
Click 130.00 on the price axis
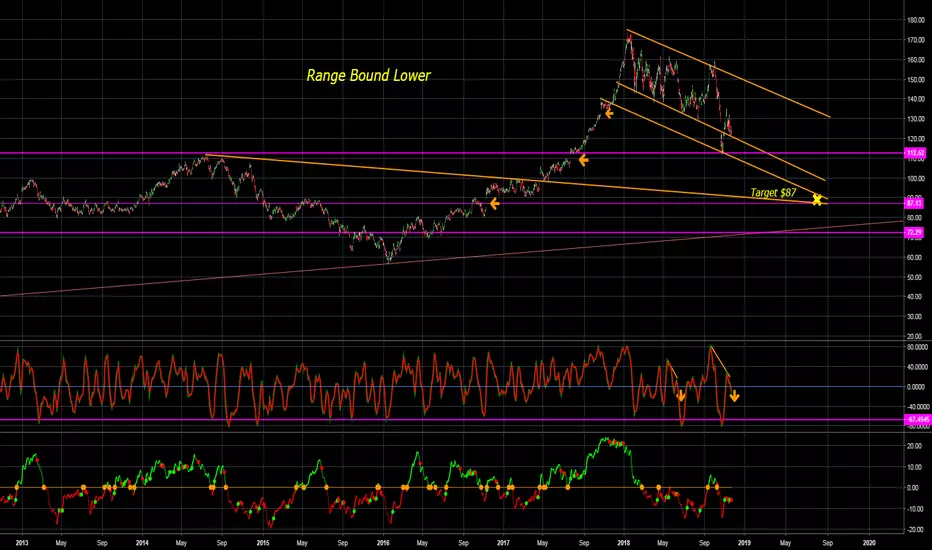915,119
